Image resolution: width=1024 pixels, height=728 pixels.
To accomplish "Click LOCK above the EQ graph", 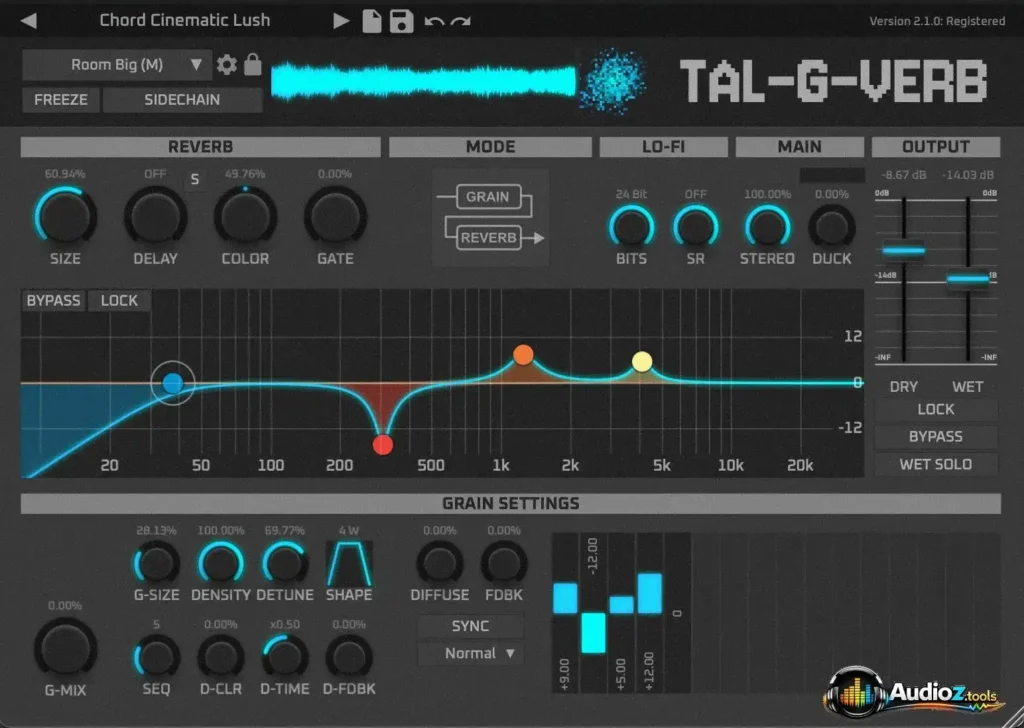I will coord(119,300).
